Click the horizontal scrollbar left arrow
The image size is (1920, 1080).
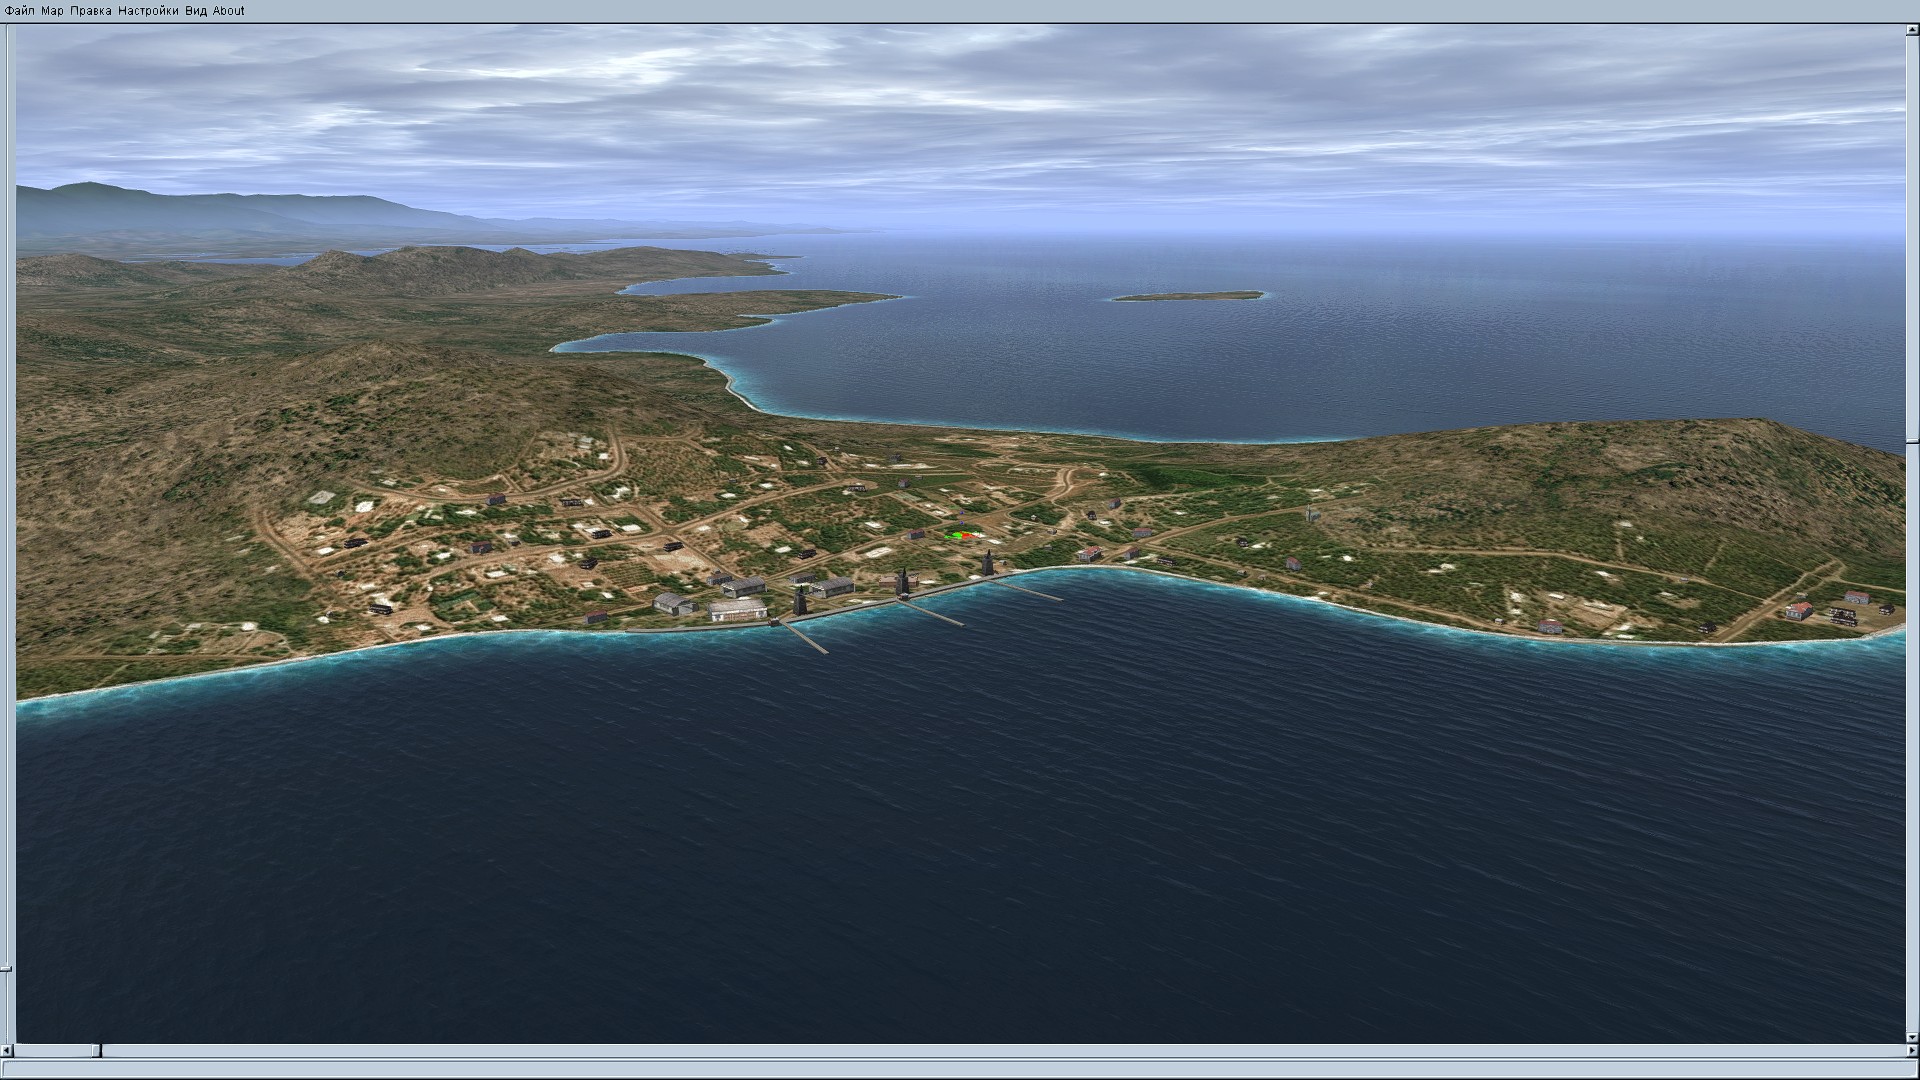pos(7,1051)
